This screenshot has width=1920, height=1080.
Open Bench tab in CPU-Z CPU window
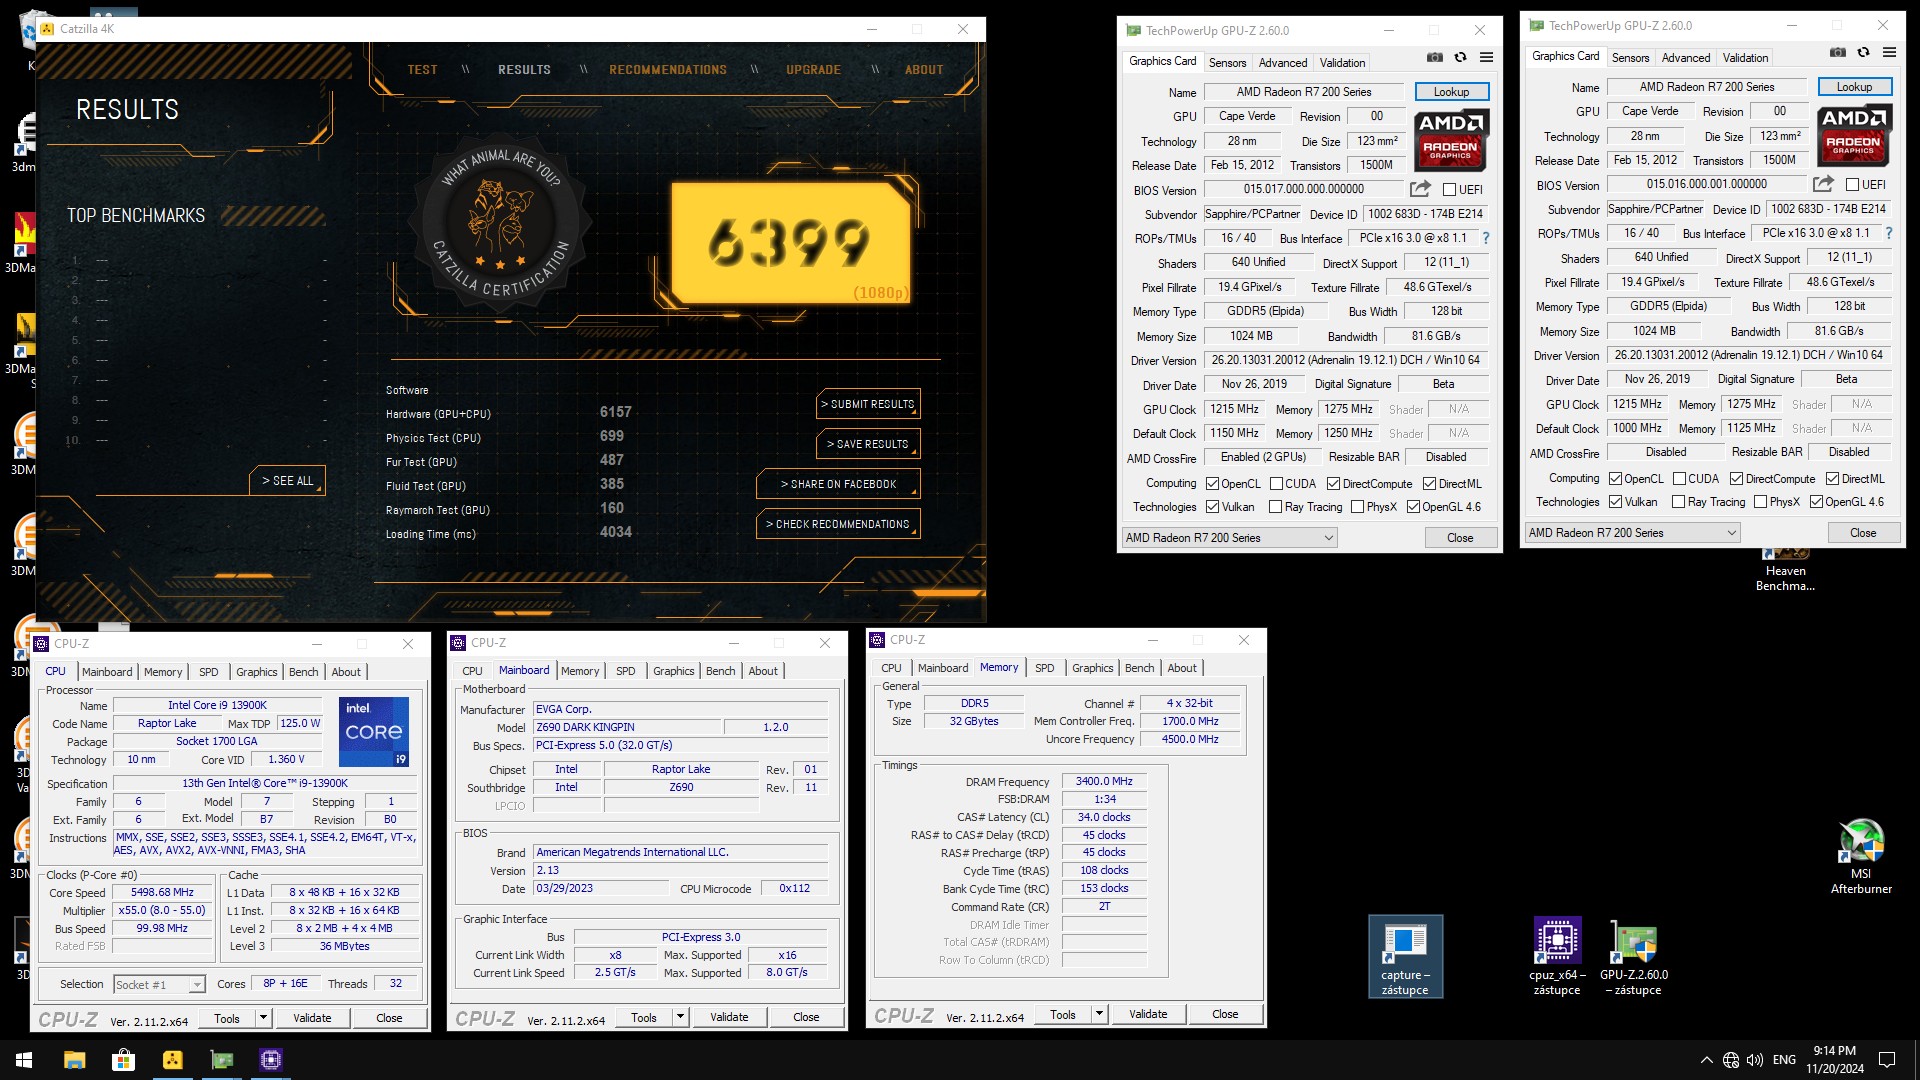click(303, 672)
